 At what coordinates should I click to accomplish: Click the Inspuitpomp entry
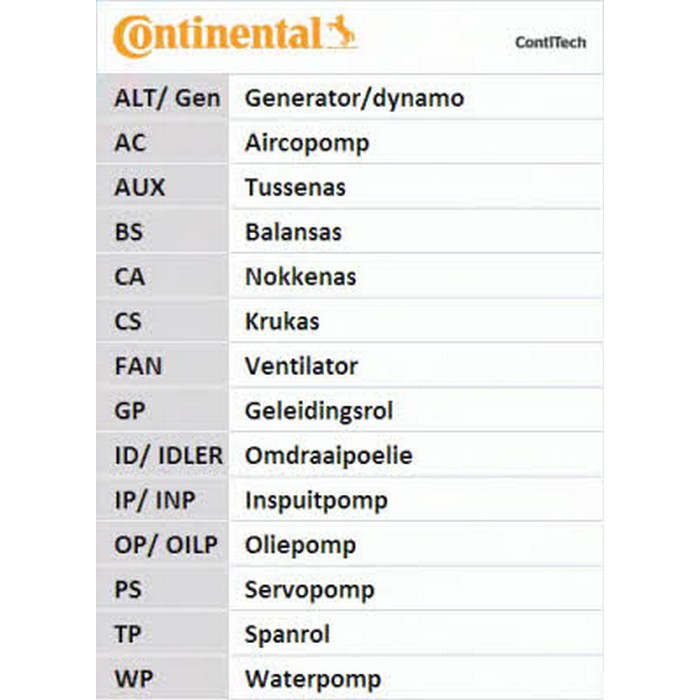[316, 500]
